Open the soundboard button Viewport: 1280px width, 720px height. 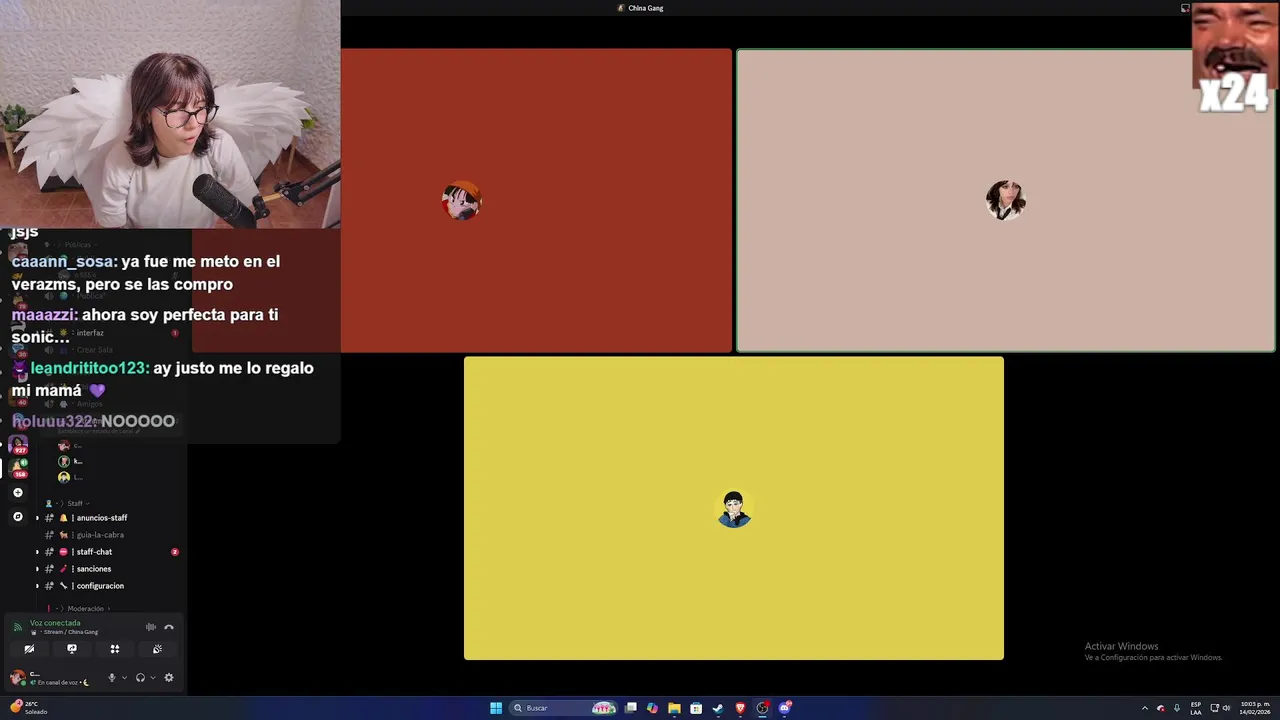[x=157, y=649]
